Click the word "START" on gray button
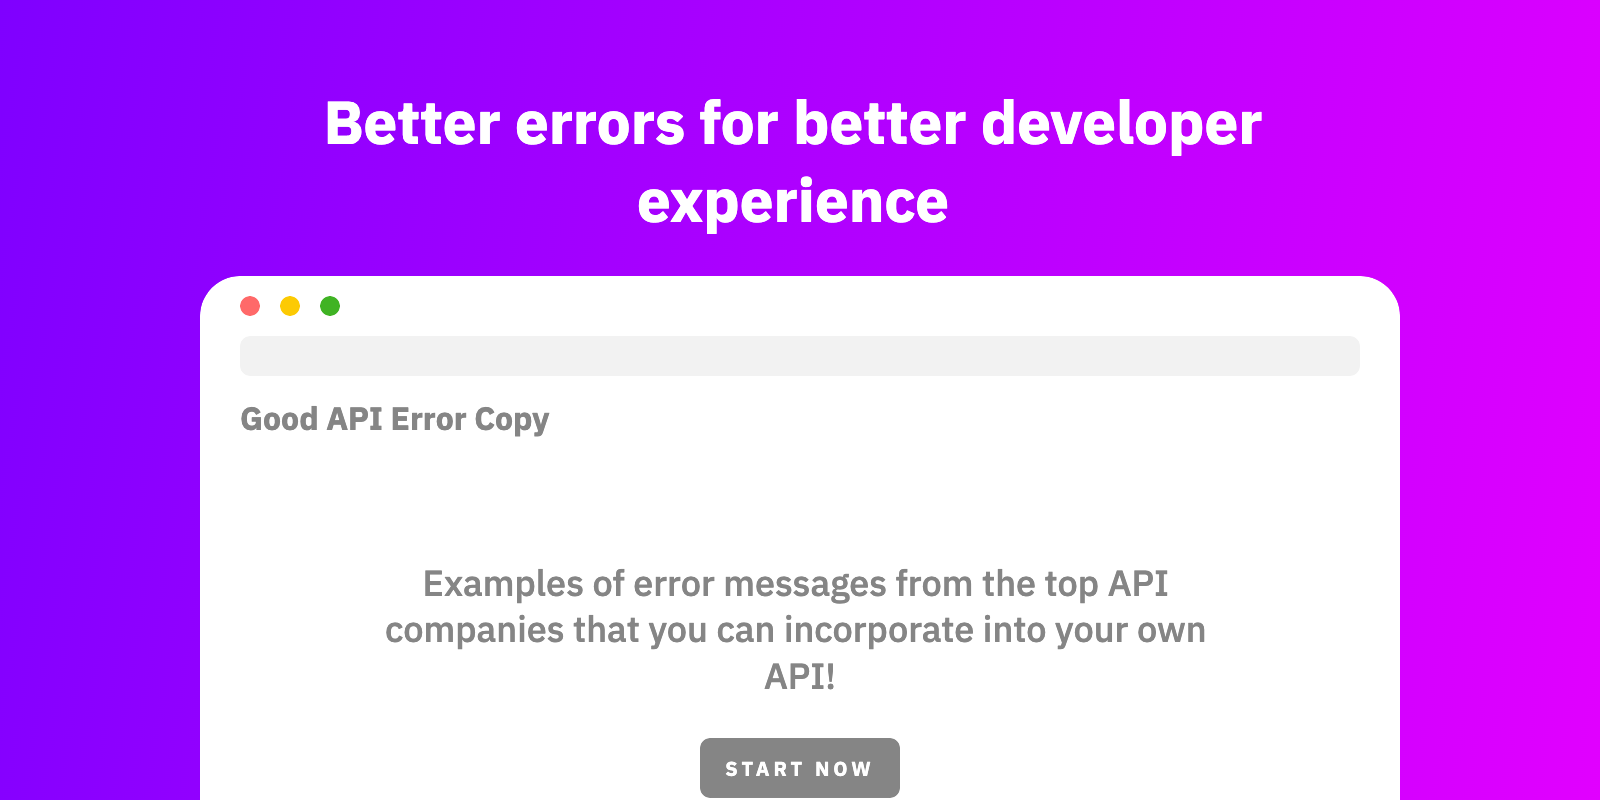Image resolution: width=1600 pixels, height=800 pixels. click(764, 769)
